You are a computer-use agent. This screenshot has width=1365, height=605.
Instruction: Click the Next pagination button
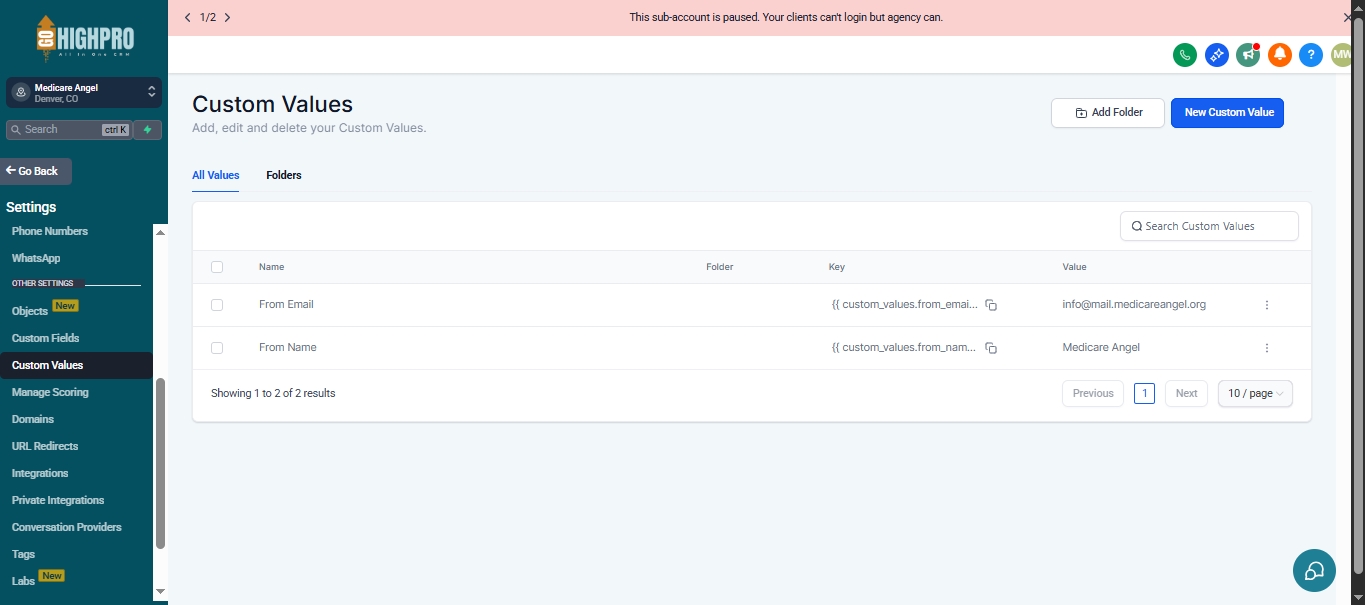tap(1186, 393)
